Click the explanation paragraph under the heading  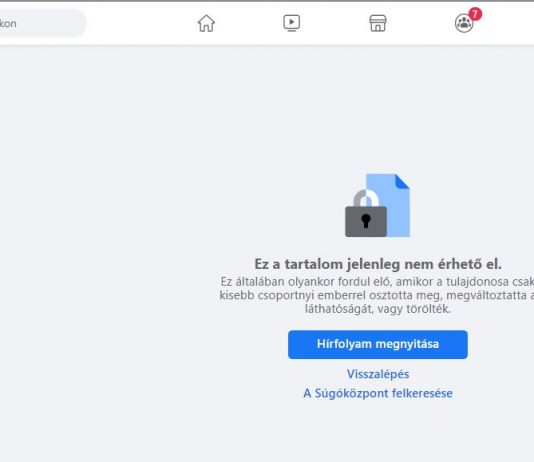point(377,295)
